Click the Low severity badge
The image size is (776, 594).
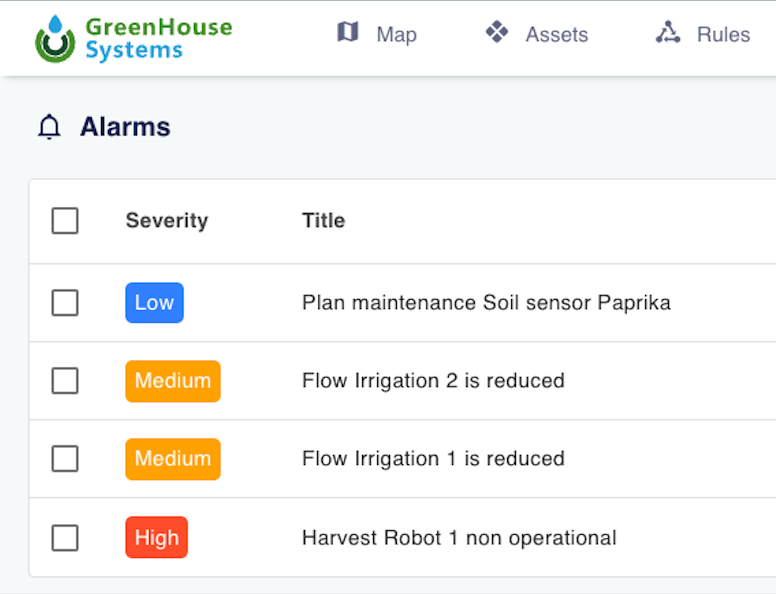tap(154, 302)
